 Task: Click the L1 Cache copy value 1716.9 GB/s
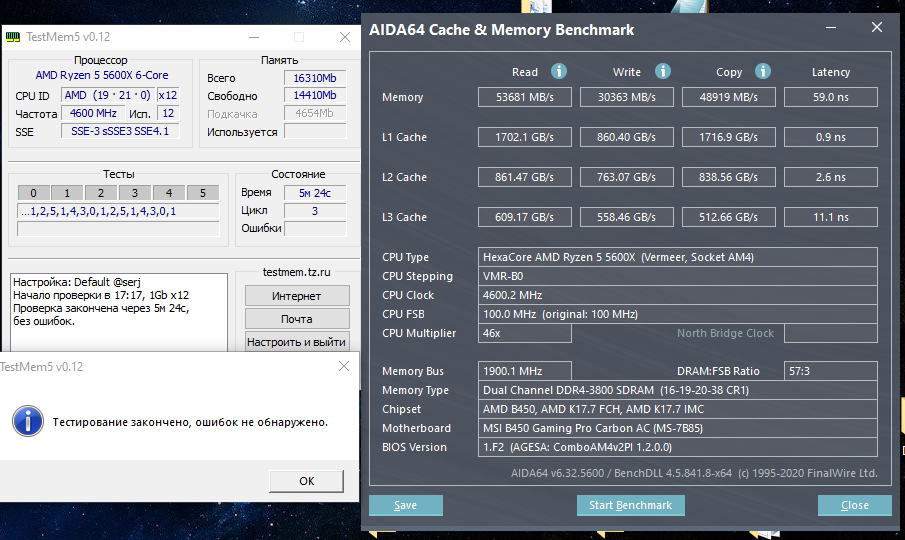[728, 137]
